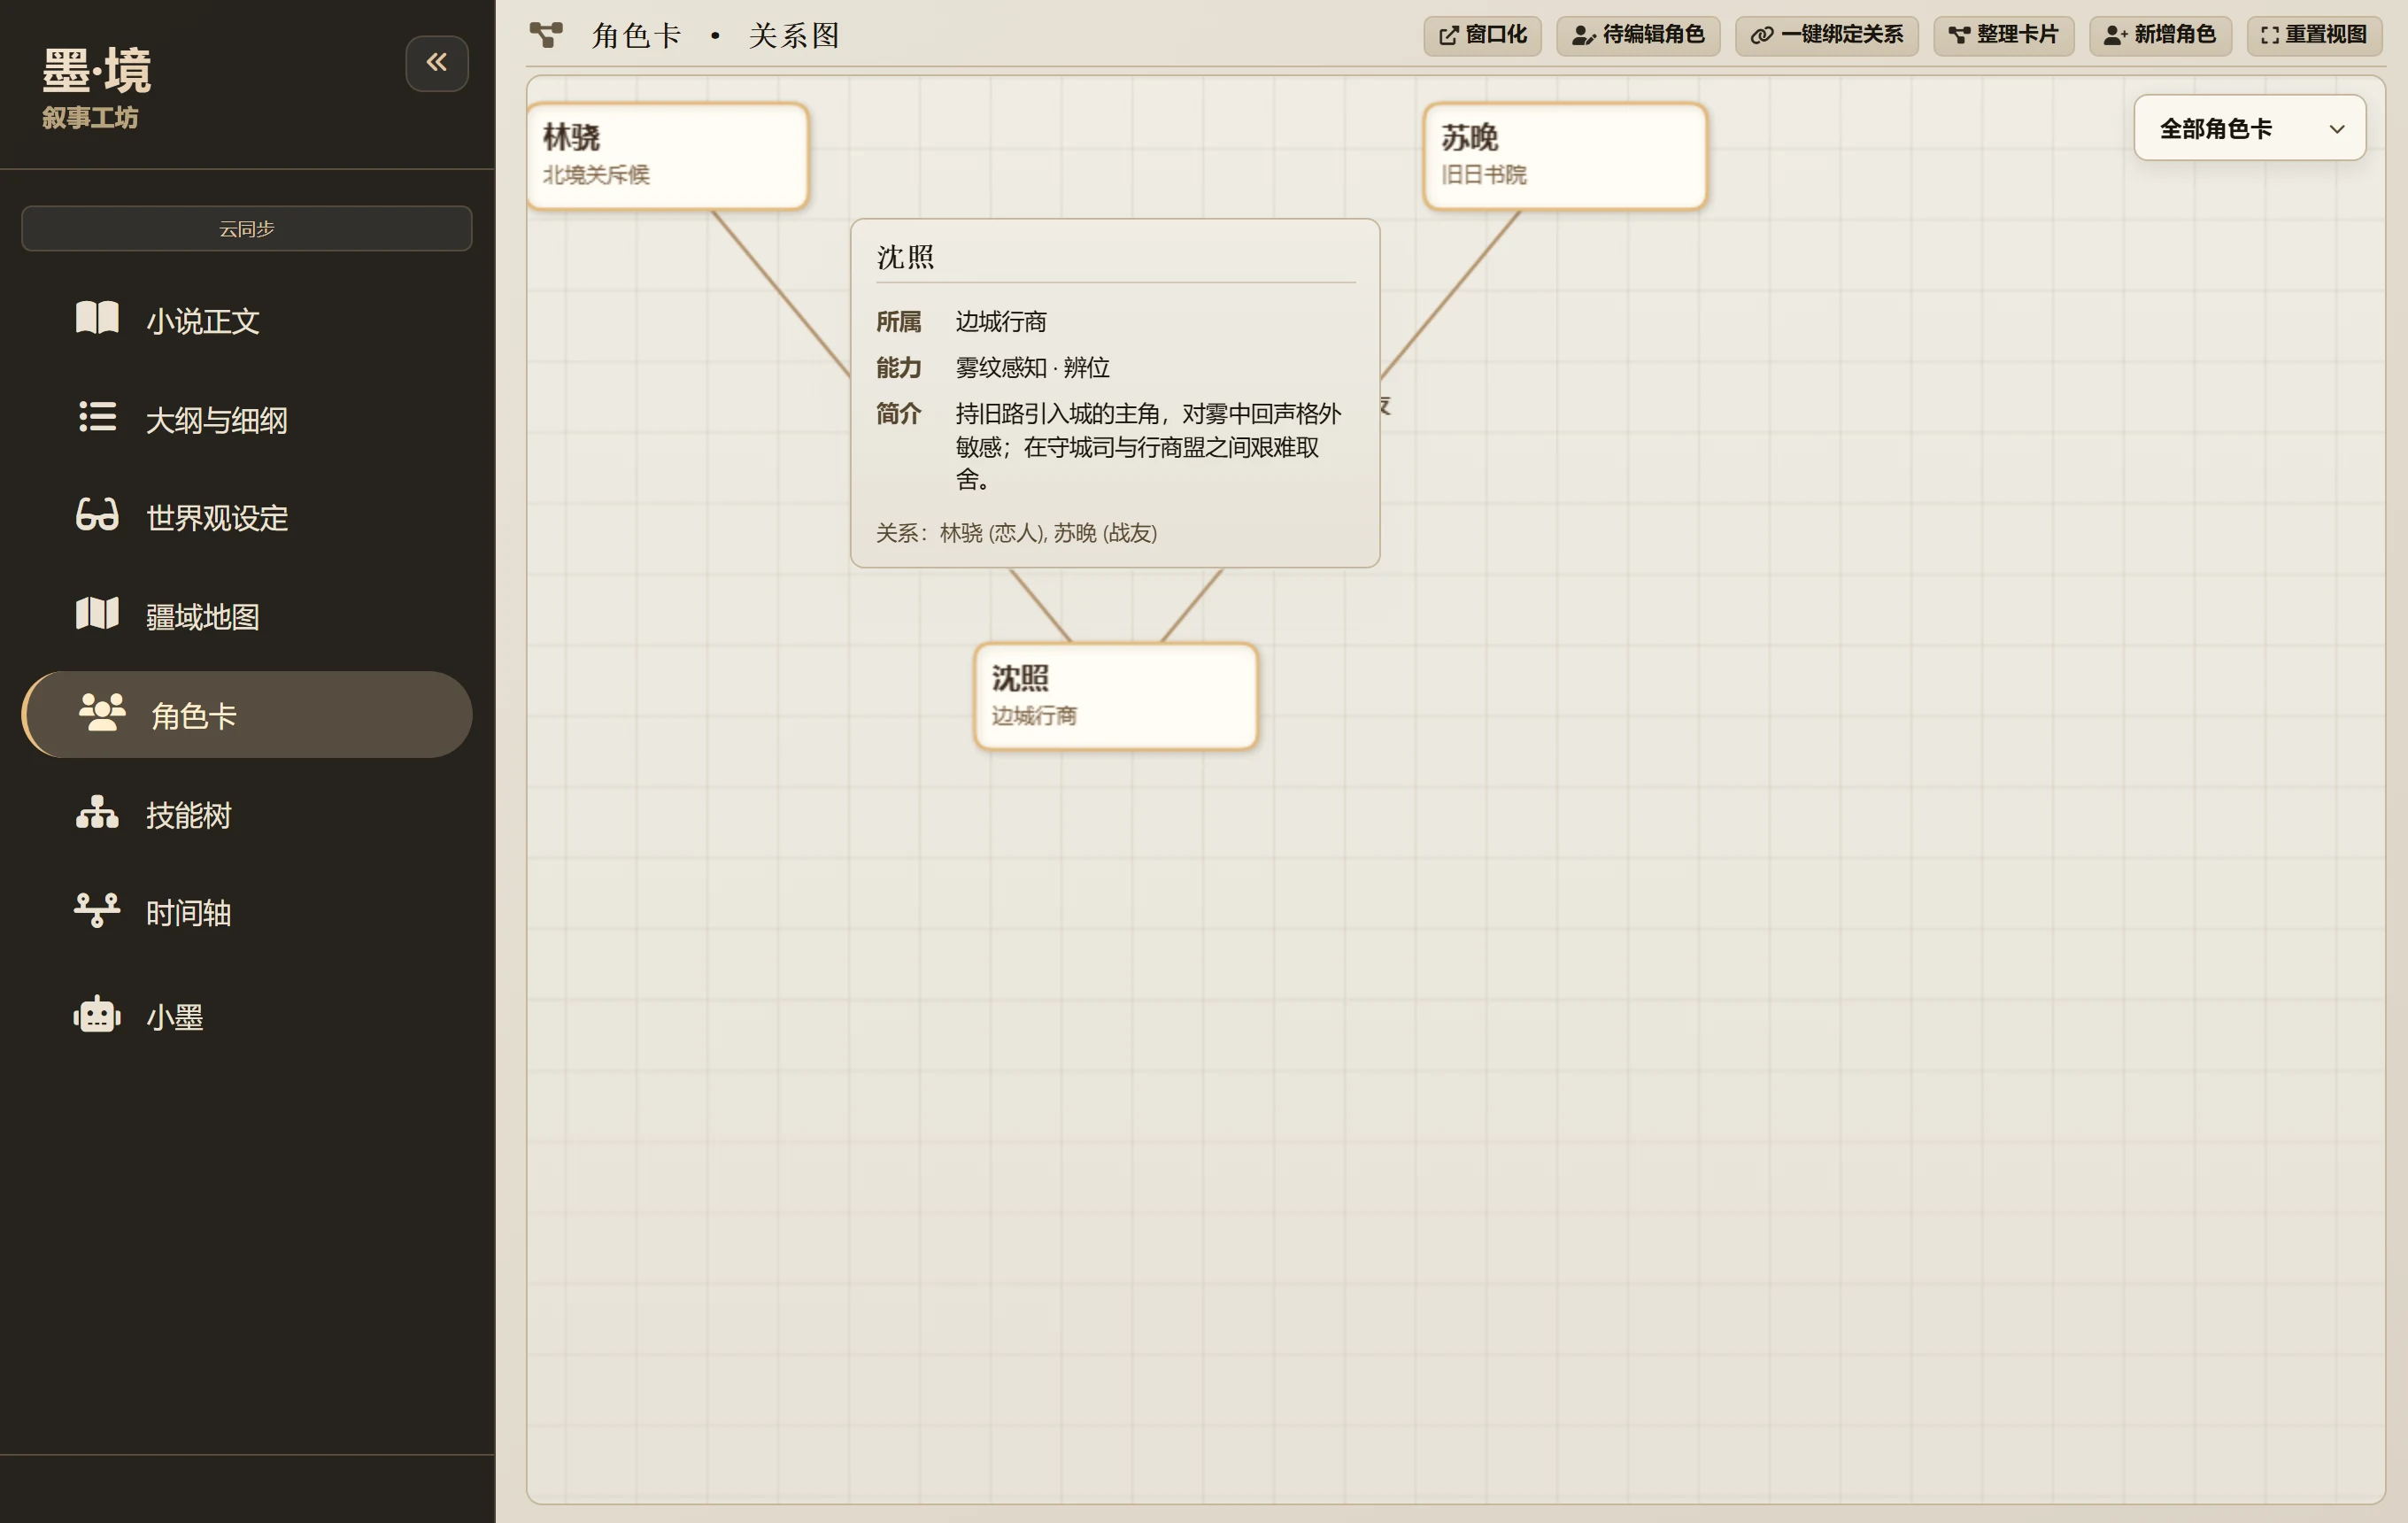
Task: Select the 角色卡 sidebar menu item
Action: click(247, 714)
